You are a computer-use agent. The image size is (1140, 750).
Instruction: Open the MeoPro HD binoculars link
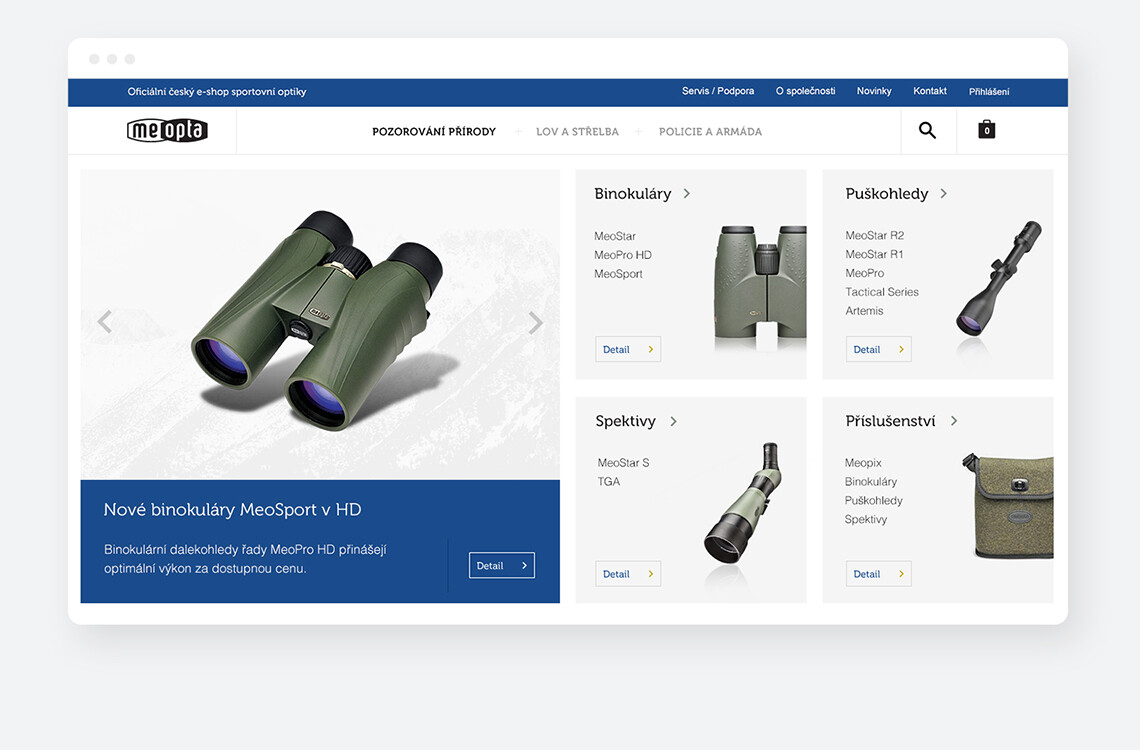click(623, 255)
